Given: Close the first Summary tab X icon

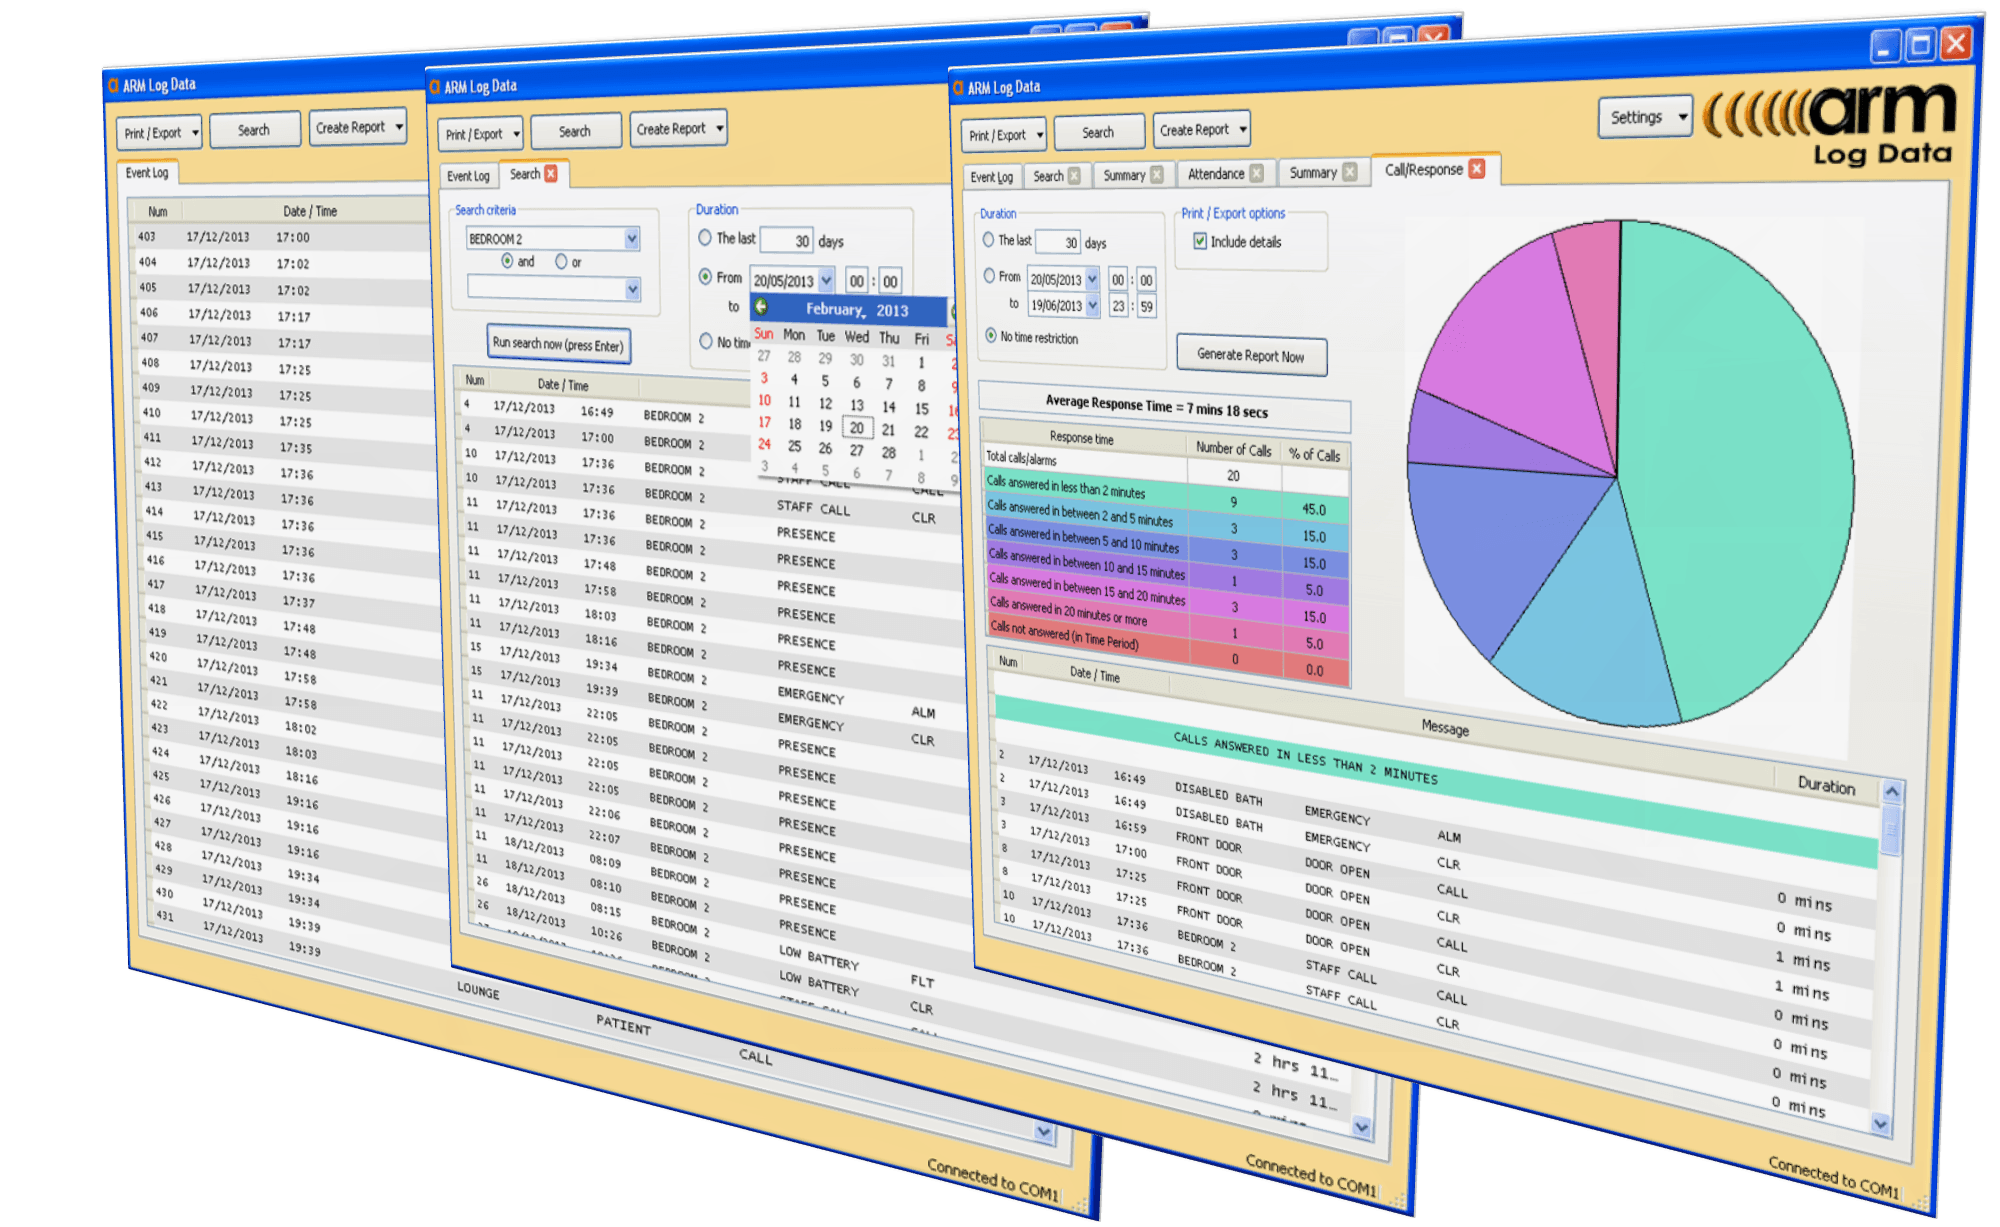Looking at the screenshot, I should 1157,175.
